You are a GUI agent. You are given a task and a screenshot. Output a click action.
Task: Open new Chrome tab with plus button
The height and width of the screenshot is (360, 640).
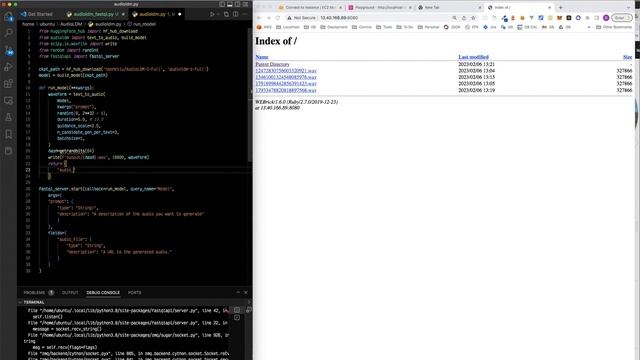(x=560, y=7)
